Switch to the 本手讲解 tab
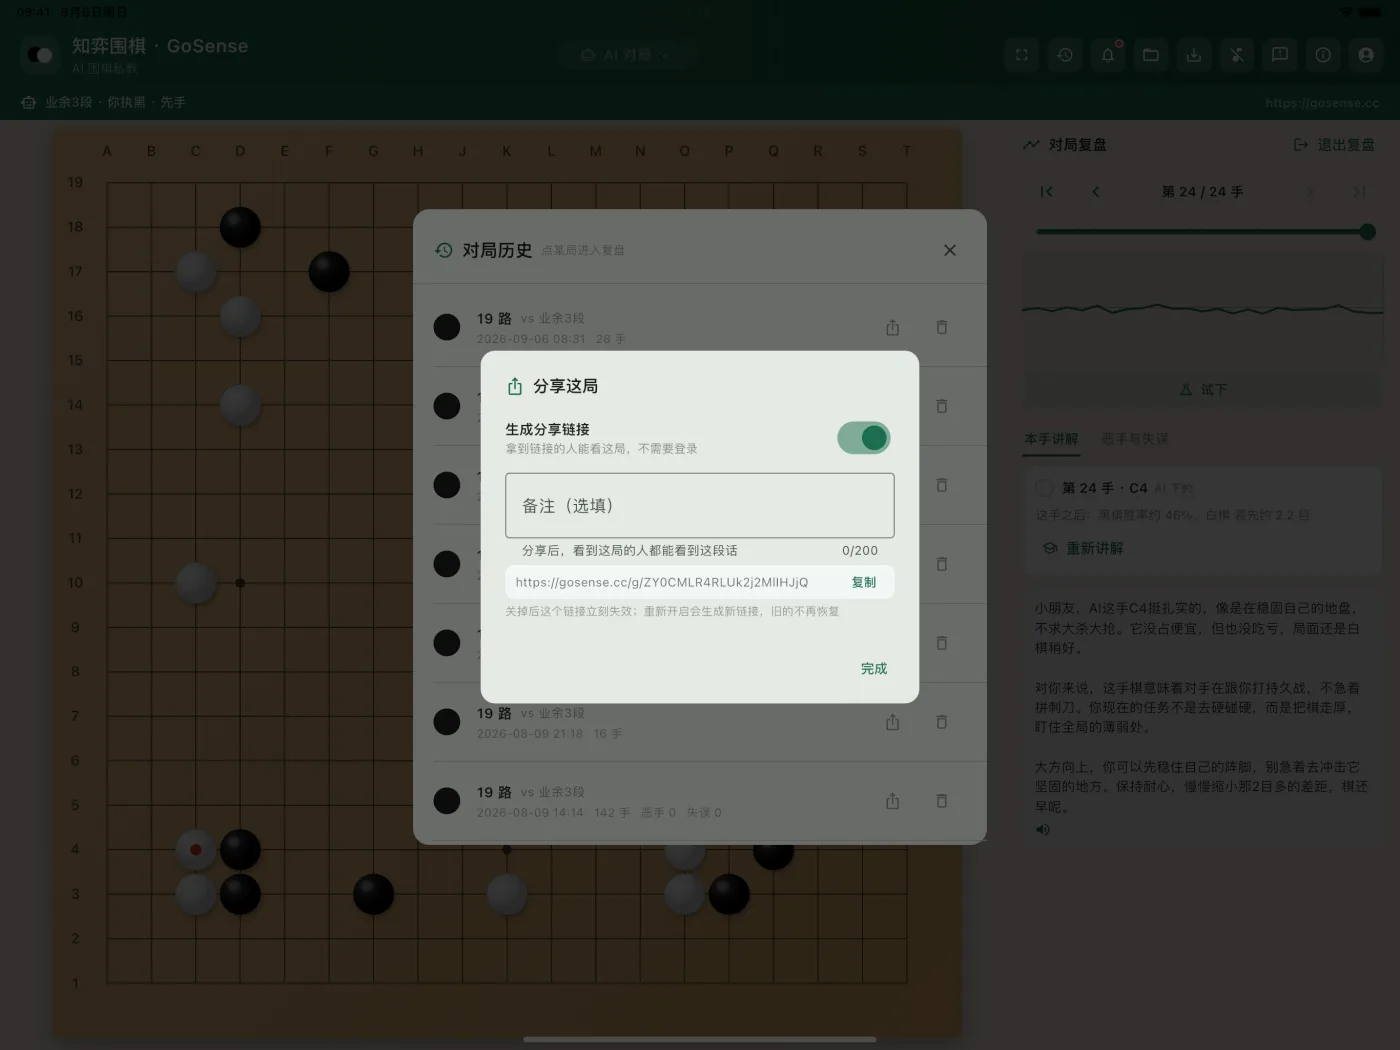The width and height of the screenshot is (1400, 1050). pos(1051,439)
